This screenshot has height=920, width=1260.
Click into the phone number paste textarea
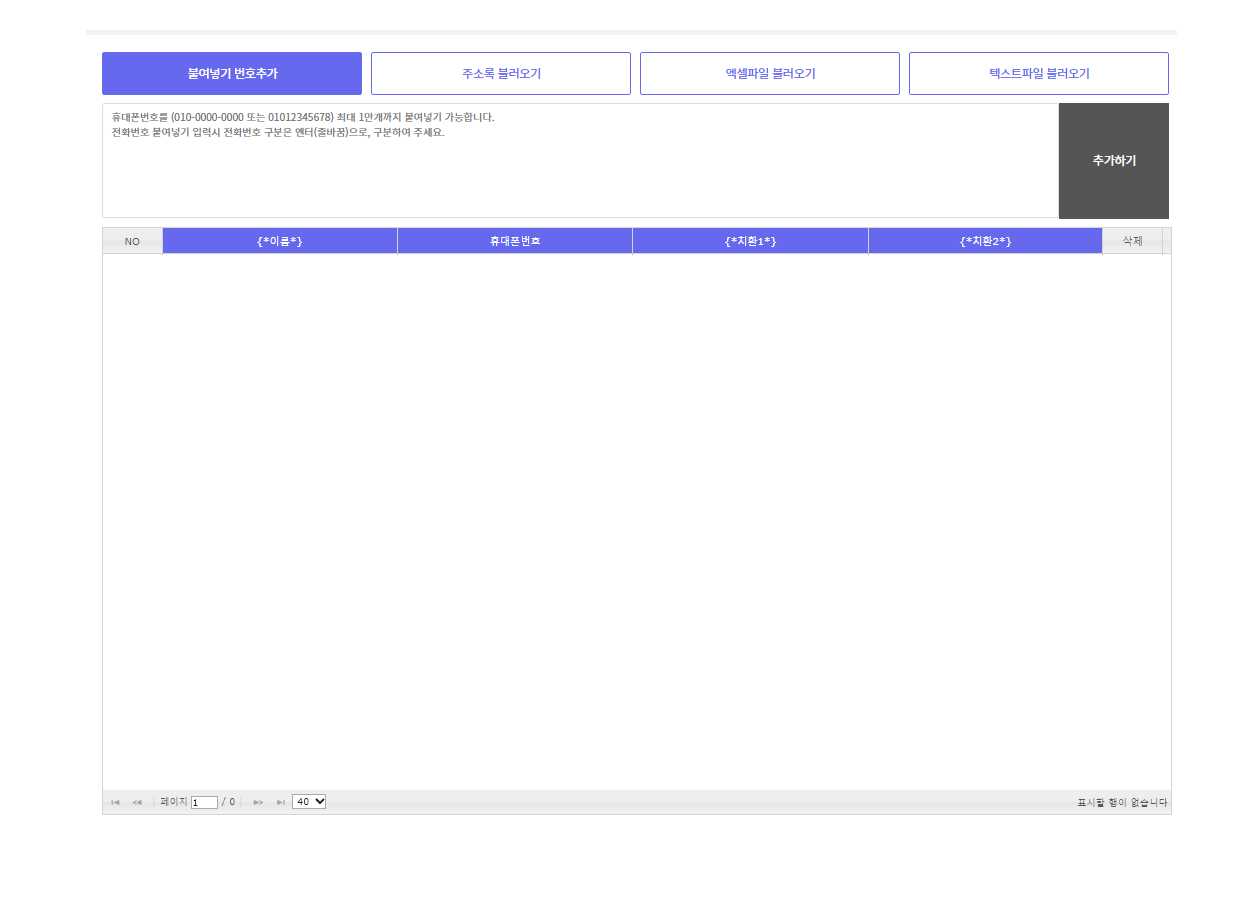pos(580,170)
